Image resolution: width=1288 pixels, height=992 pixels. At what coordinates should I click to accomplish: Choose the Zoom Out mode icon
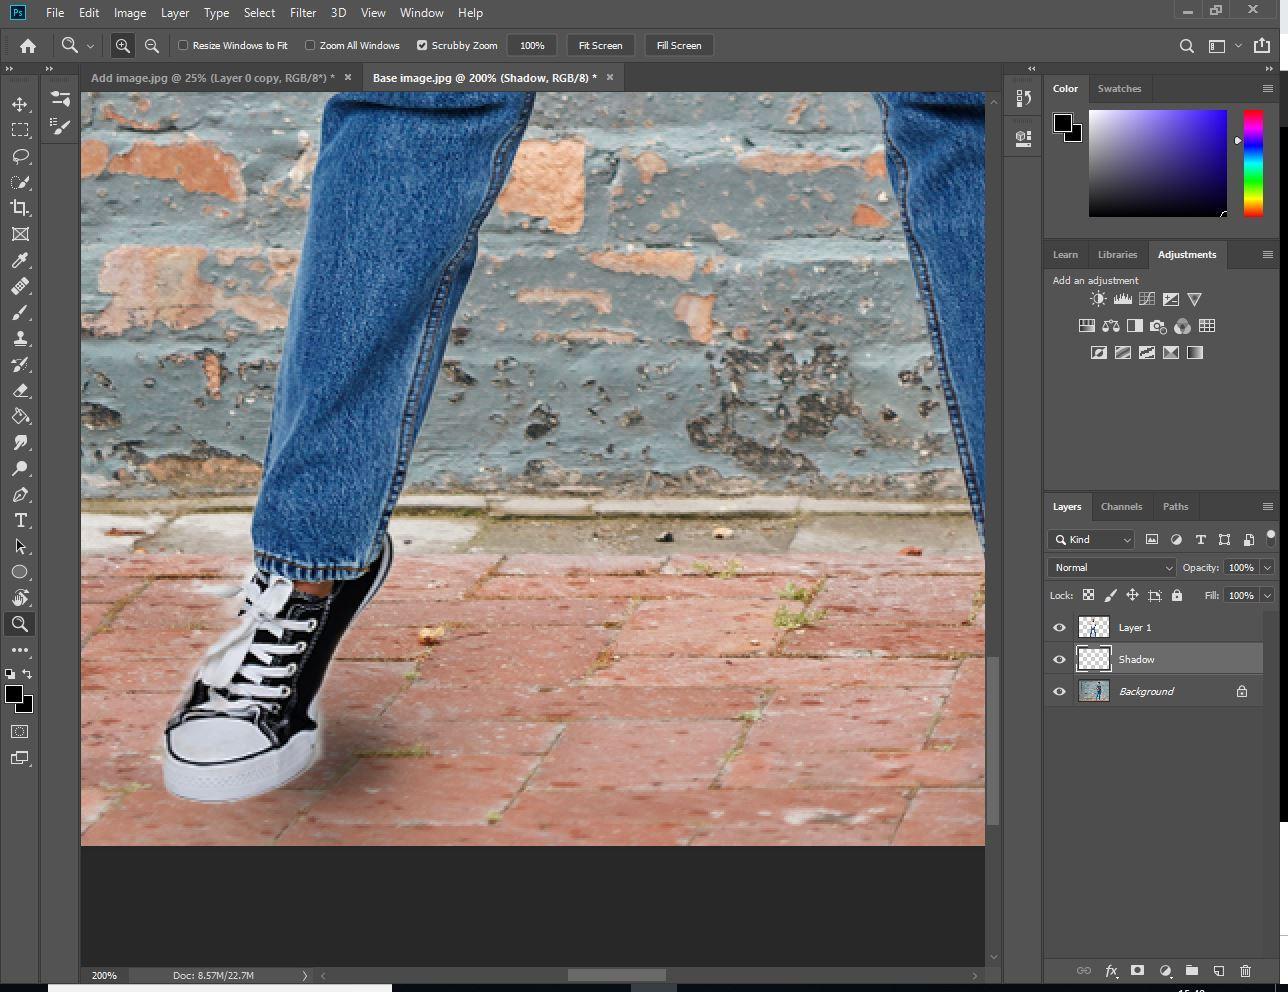point(152,45)
